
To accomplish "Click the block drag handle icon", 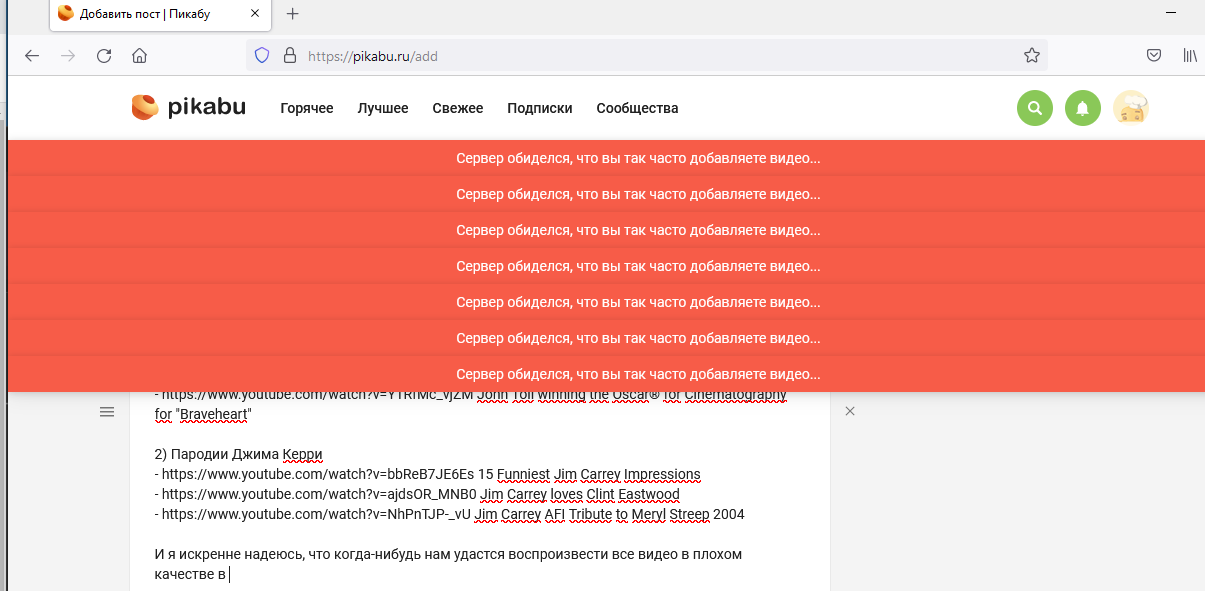I will [107, 412].
